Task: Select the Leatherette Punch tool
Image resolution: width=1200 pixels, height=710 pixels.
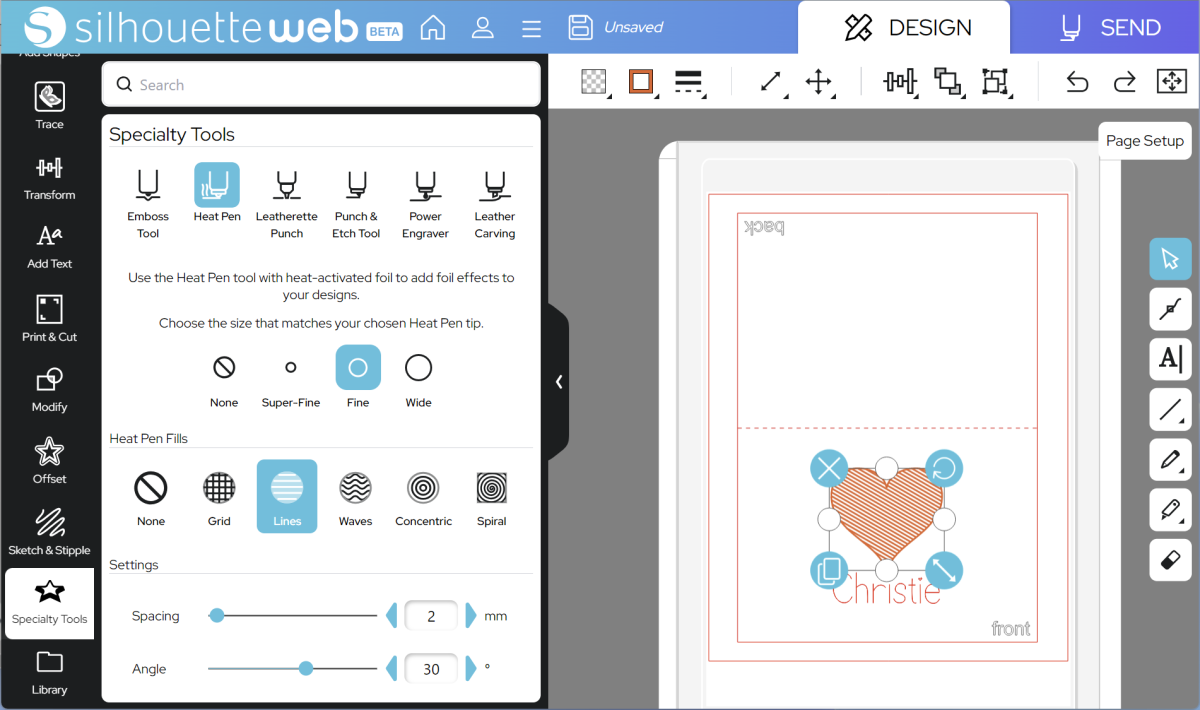Action: coord(286,203)
